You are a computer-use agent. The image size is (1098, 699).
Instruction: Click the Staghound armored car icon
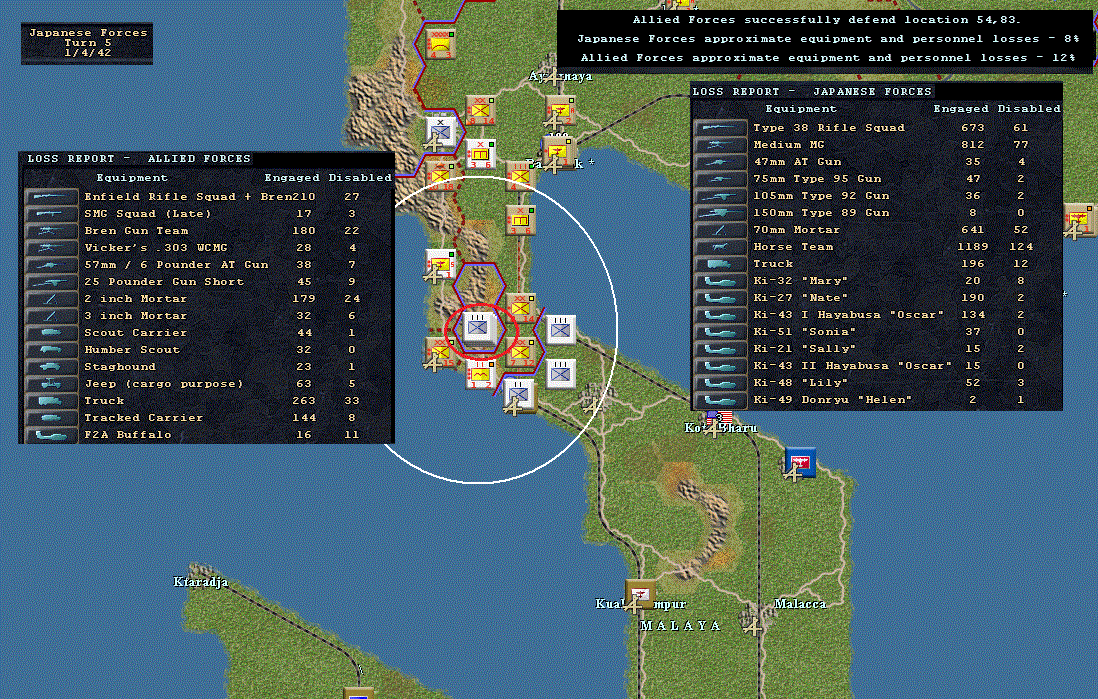click(51, 367)
